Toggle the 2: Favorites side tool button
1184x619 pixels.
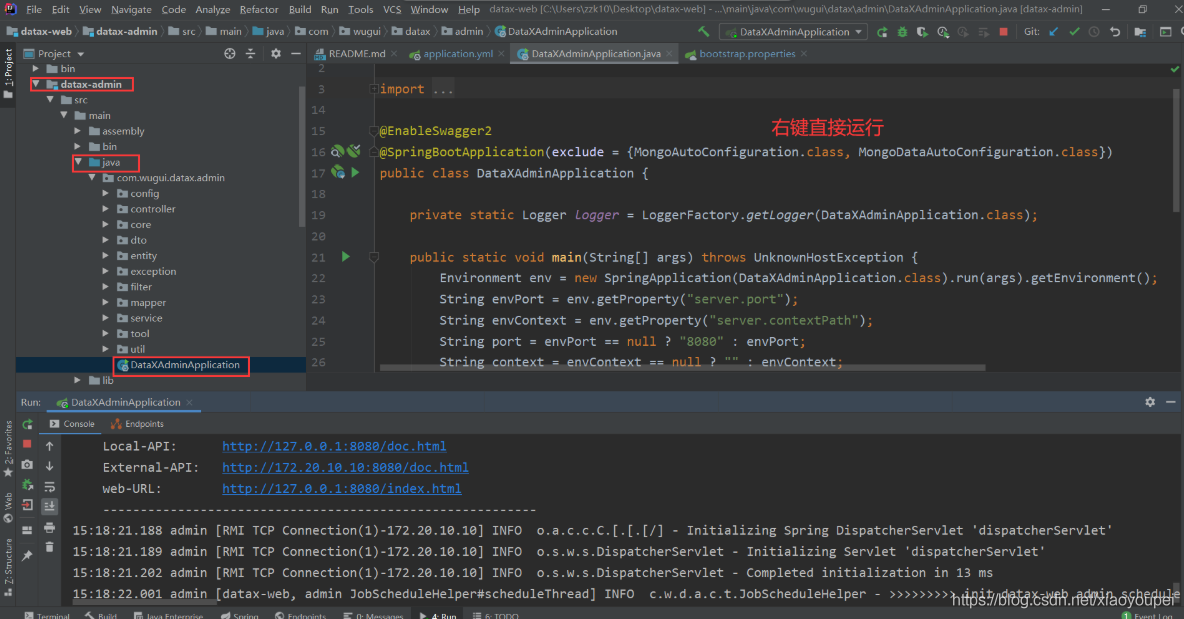click(x=8, y=448)
